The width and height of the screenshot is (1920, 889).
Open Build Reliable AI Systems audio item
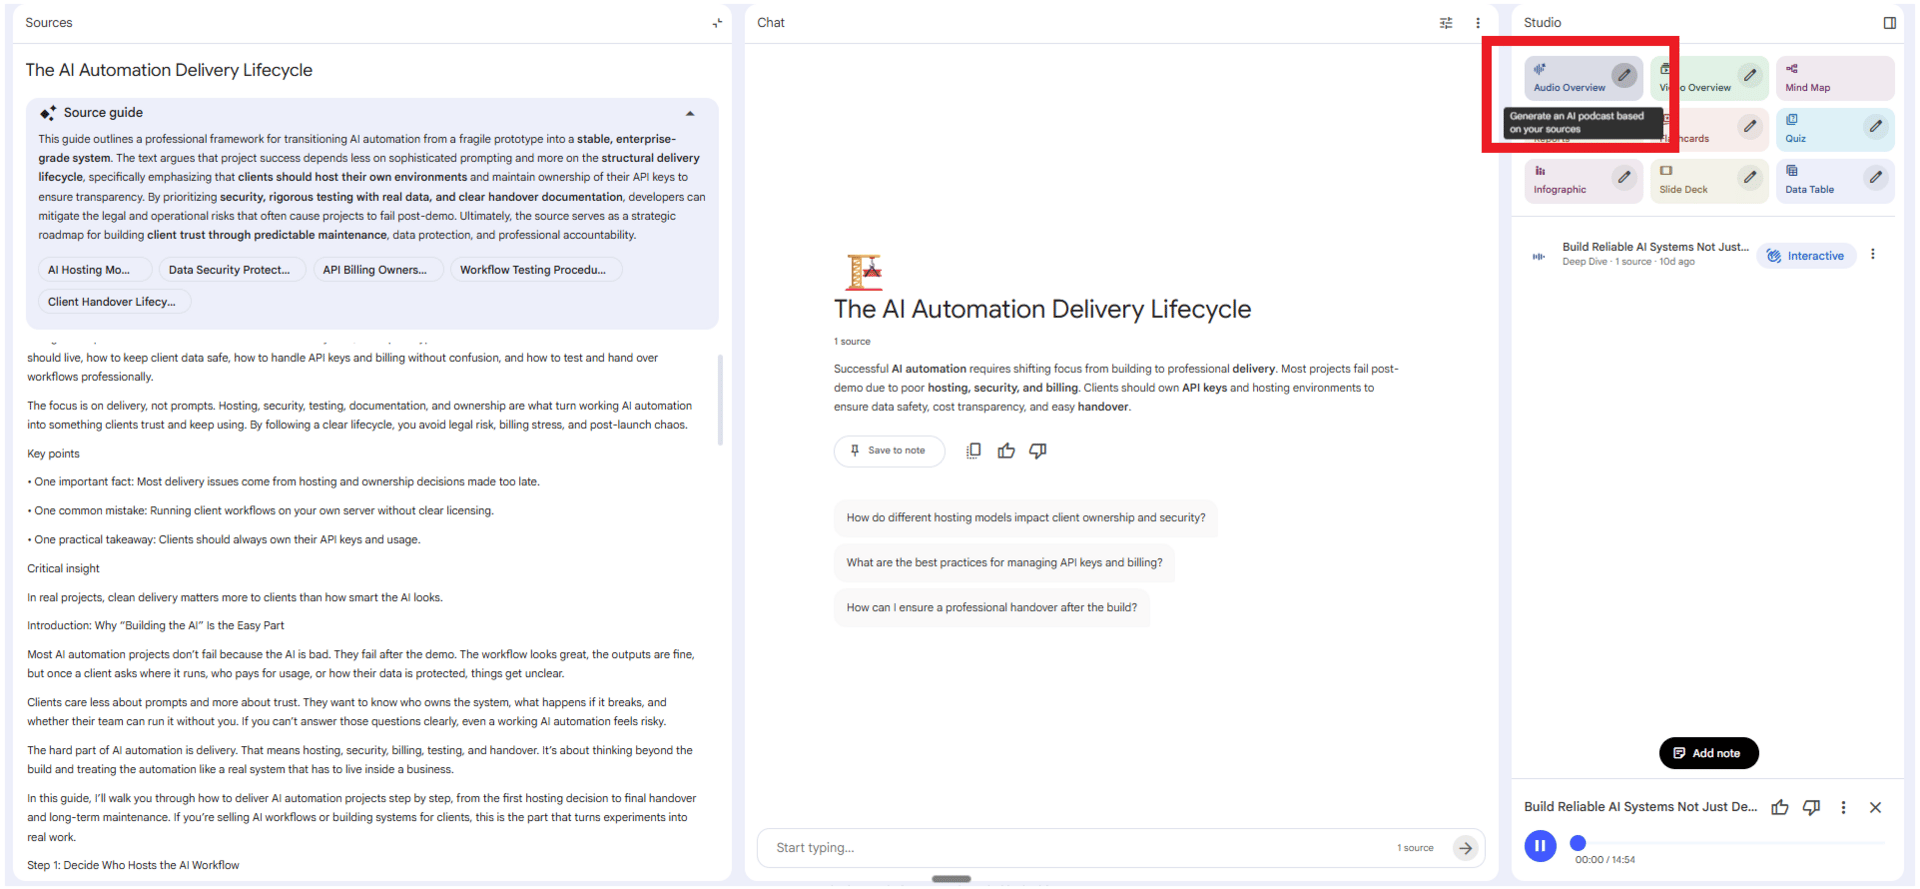[x=1655, y=254]
